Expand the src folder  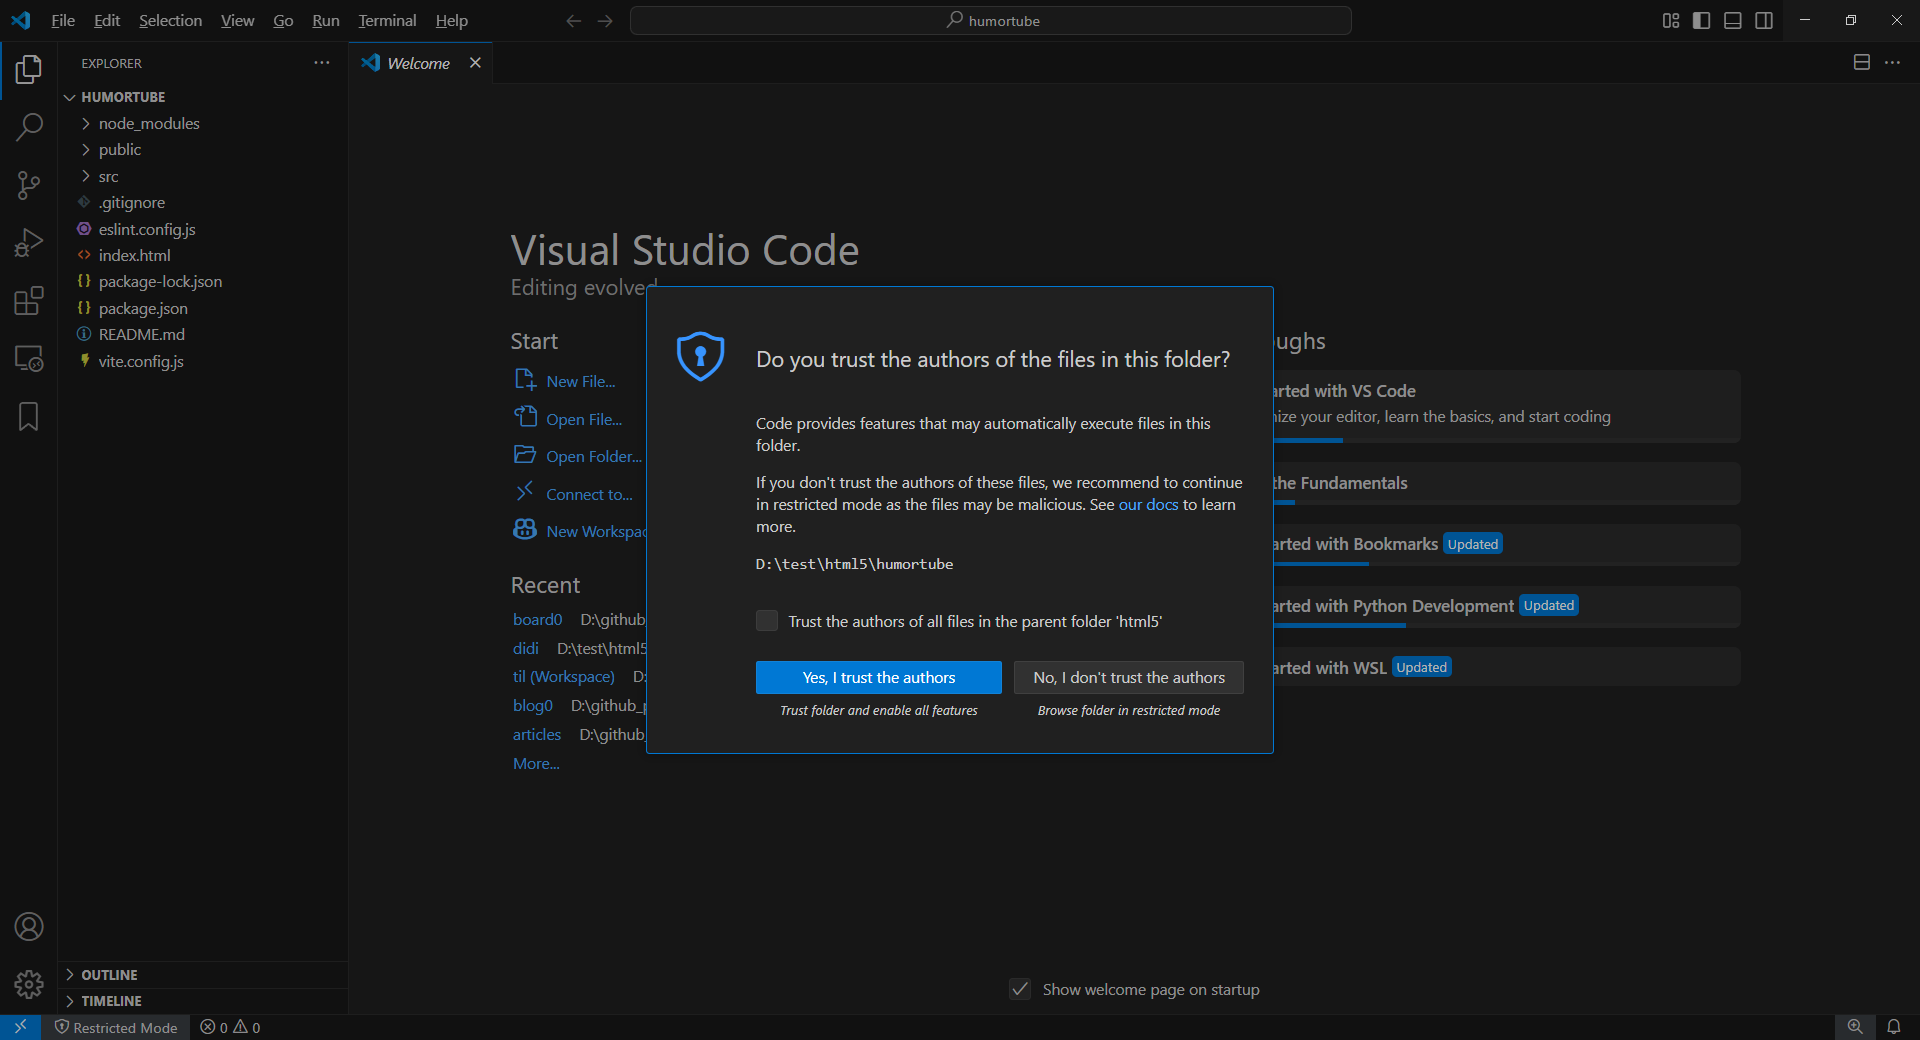108,176
